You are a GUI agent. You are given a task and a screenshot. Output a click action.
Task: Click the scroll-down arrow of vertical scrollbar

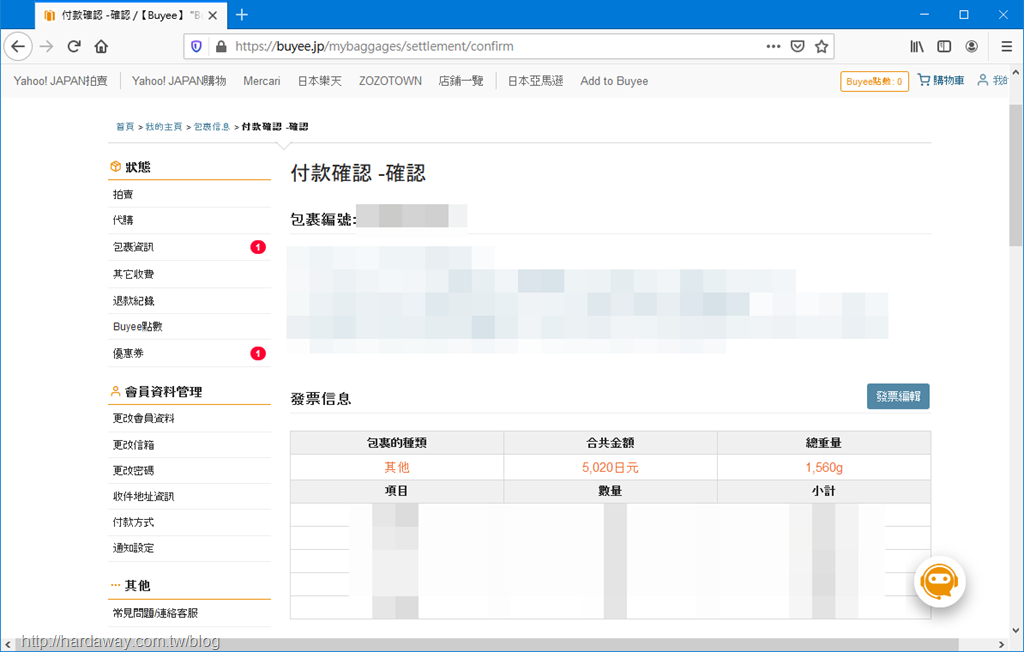tap(1016, 630)
